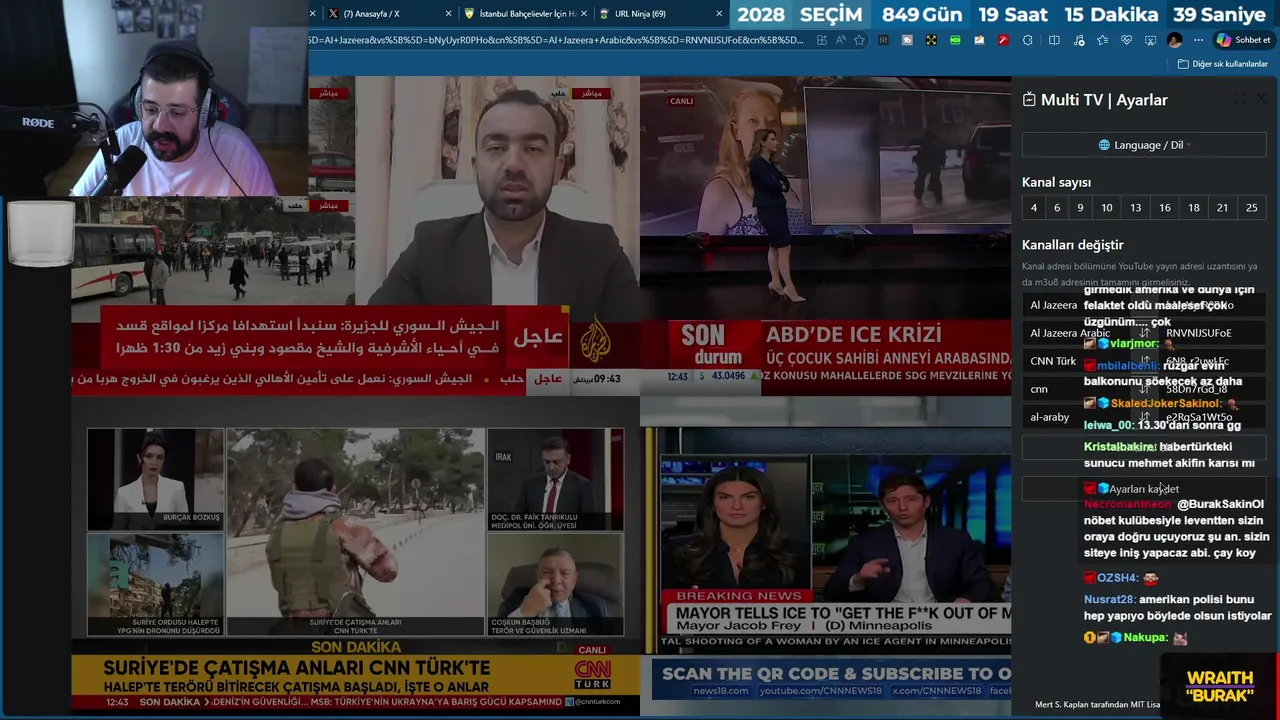Set channel count to 4

(1034, 208)
